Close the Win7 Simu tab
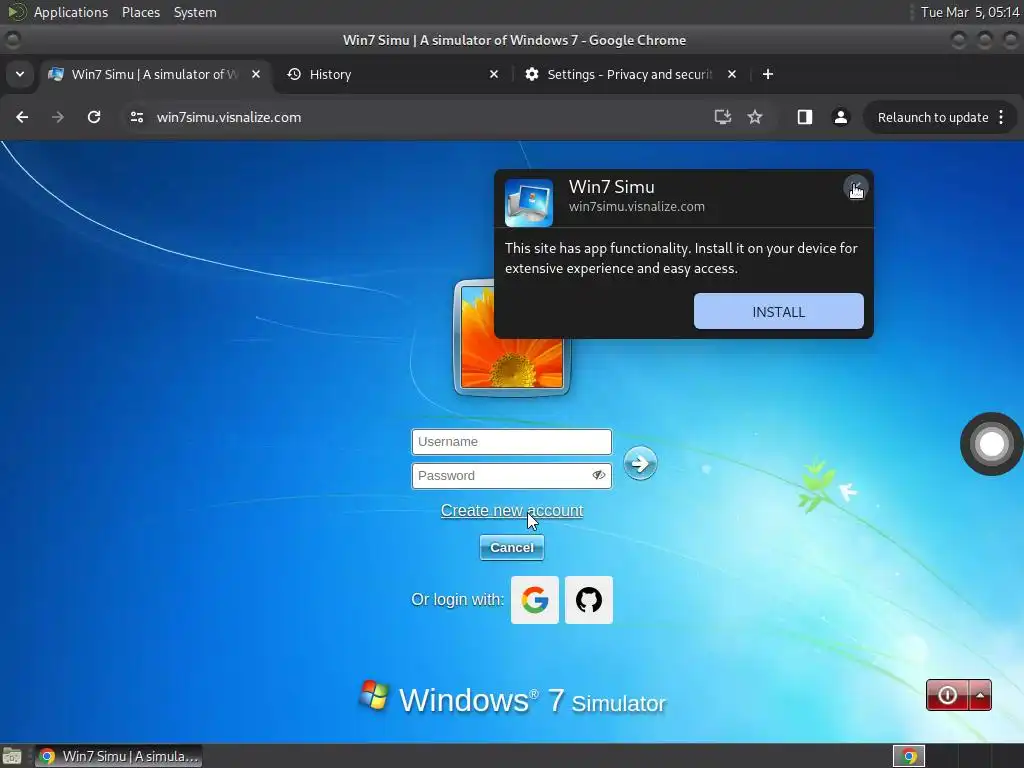1024x768 pixels. click(x=256, y=74)
